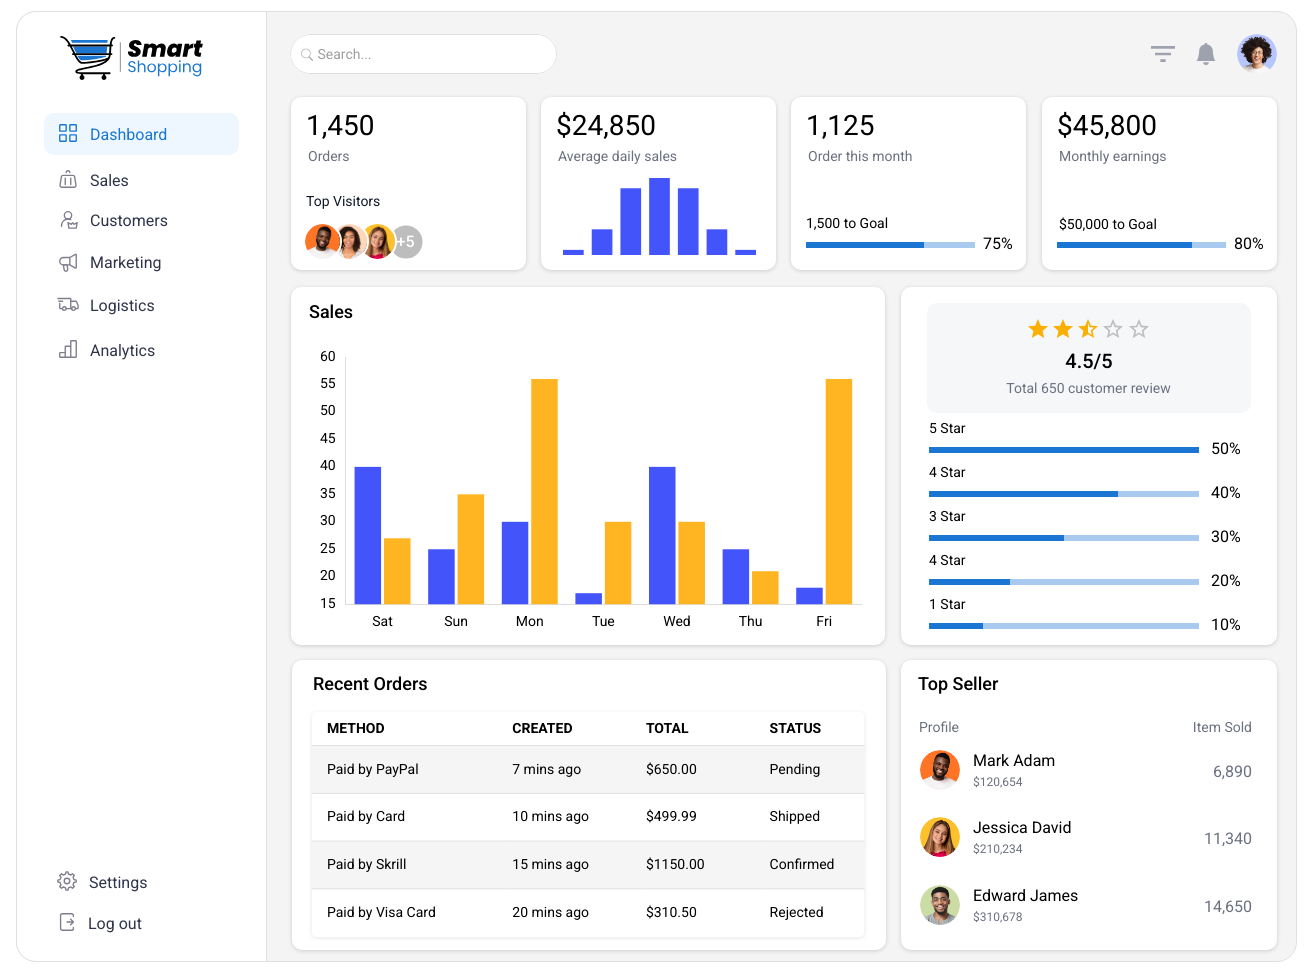Screen dimensions: 1311x971
Task: Click the +5 more visitors badge
Action: tap(406, 242)
